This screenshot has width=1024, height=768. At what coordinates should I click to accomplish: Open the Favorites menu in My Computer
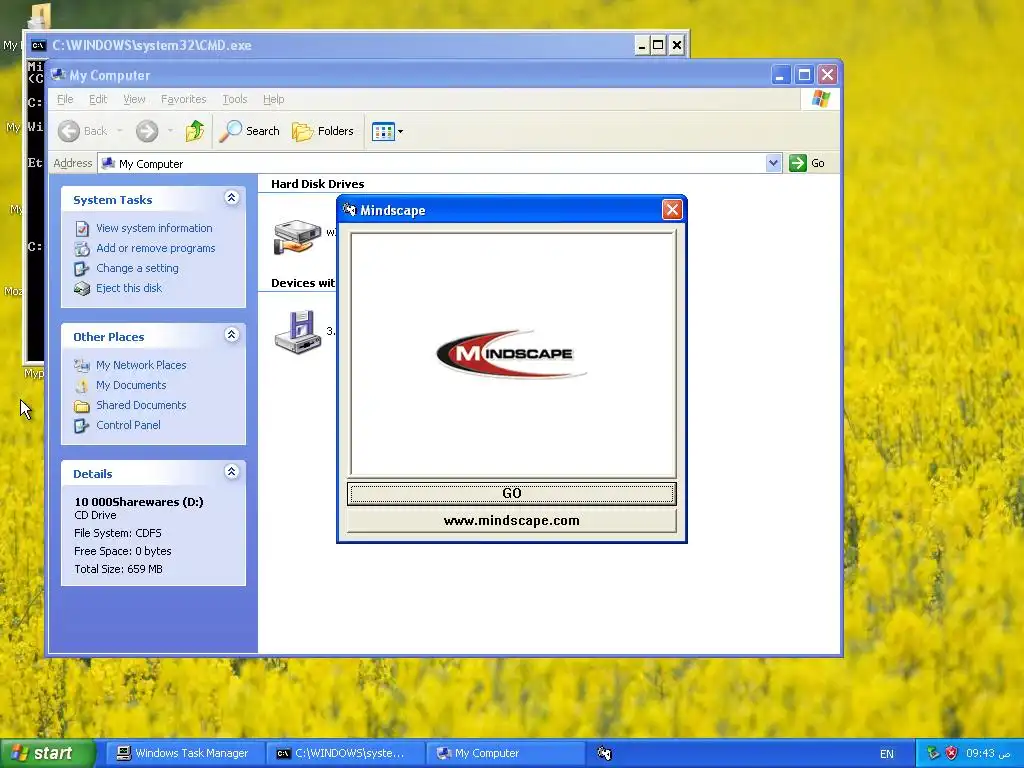[184, 99]
